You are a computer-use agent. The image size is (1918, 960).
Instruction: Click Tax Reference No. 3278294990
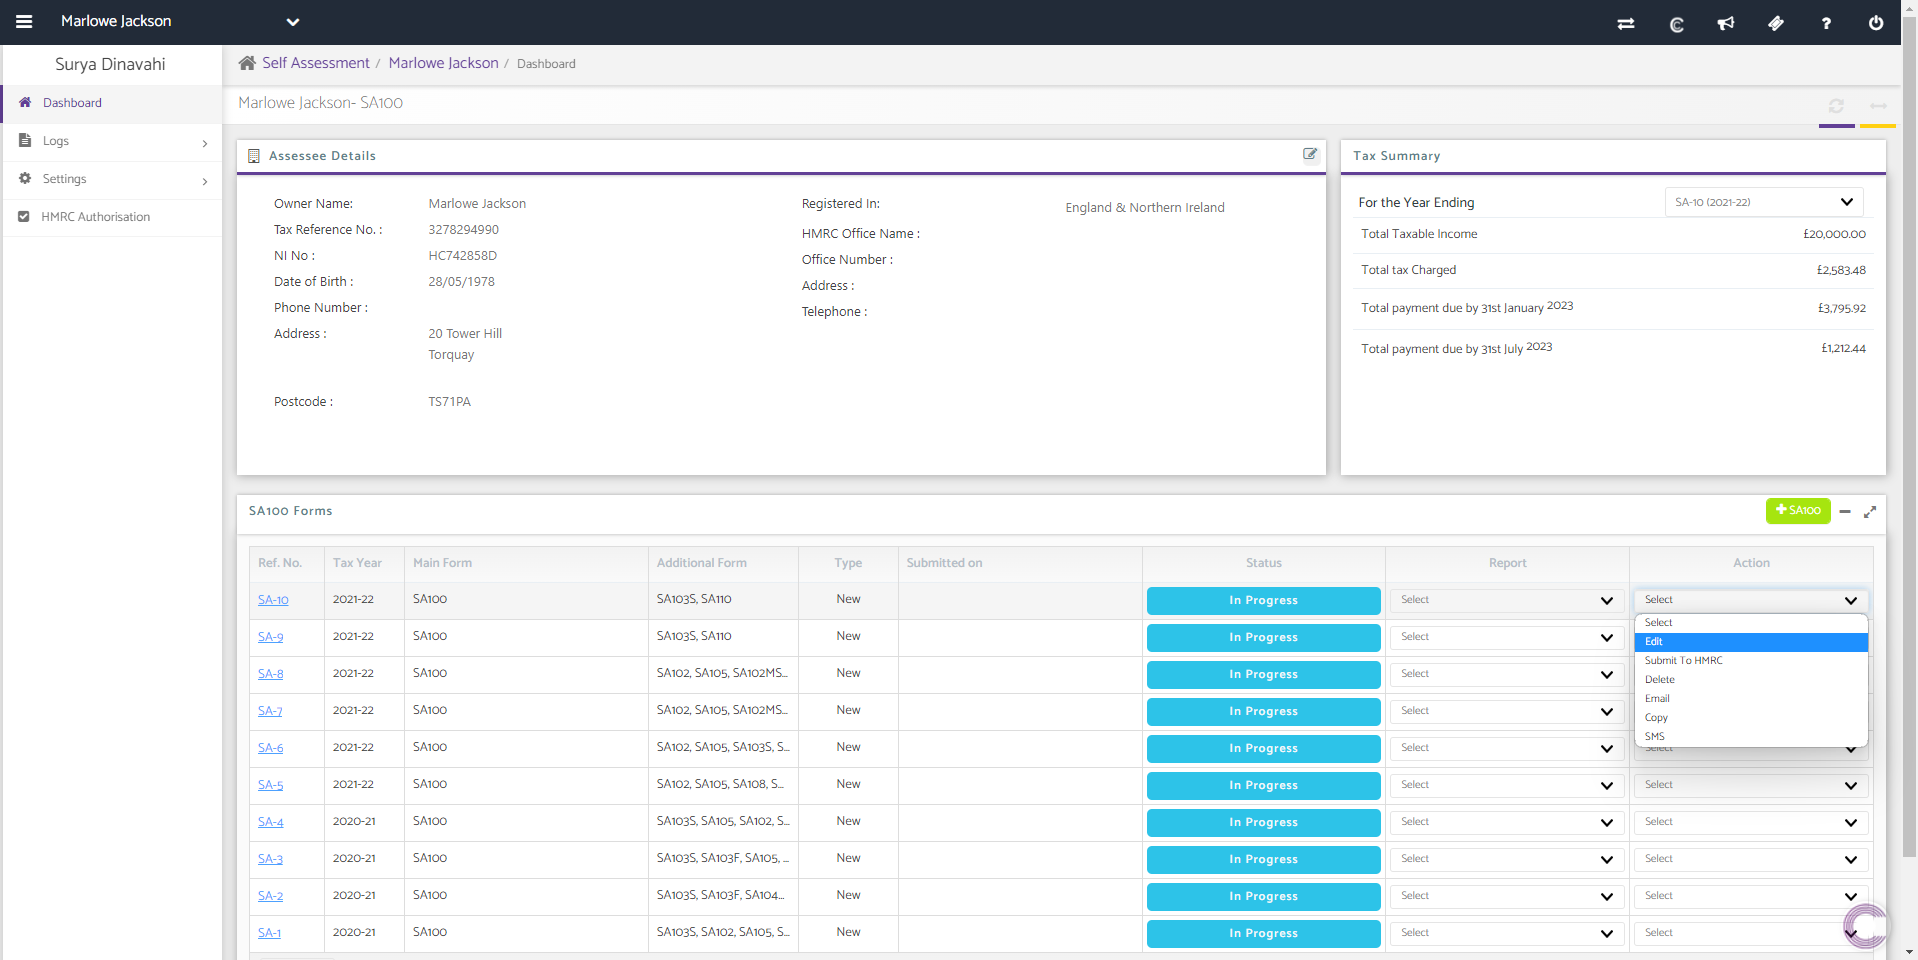463,230
